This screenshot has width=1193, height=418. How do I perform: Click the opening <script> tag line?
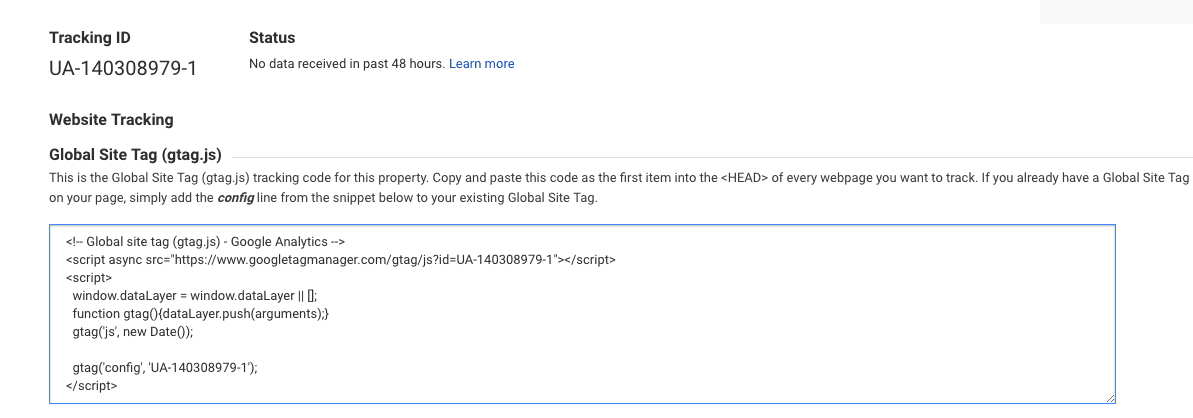click(89, 278)
